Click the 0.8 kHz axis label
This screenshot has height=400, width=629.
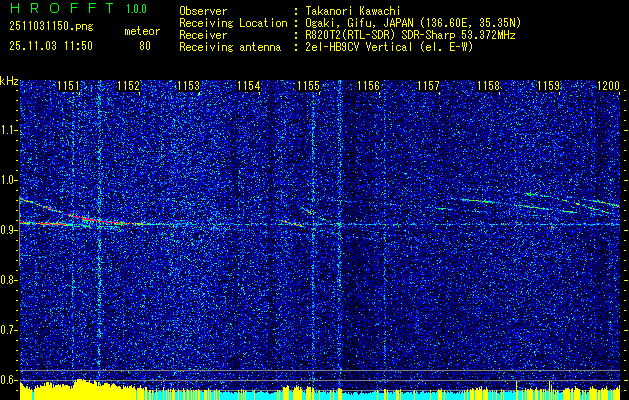point(9,280)
